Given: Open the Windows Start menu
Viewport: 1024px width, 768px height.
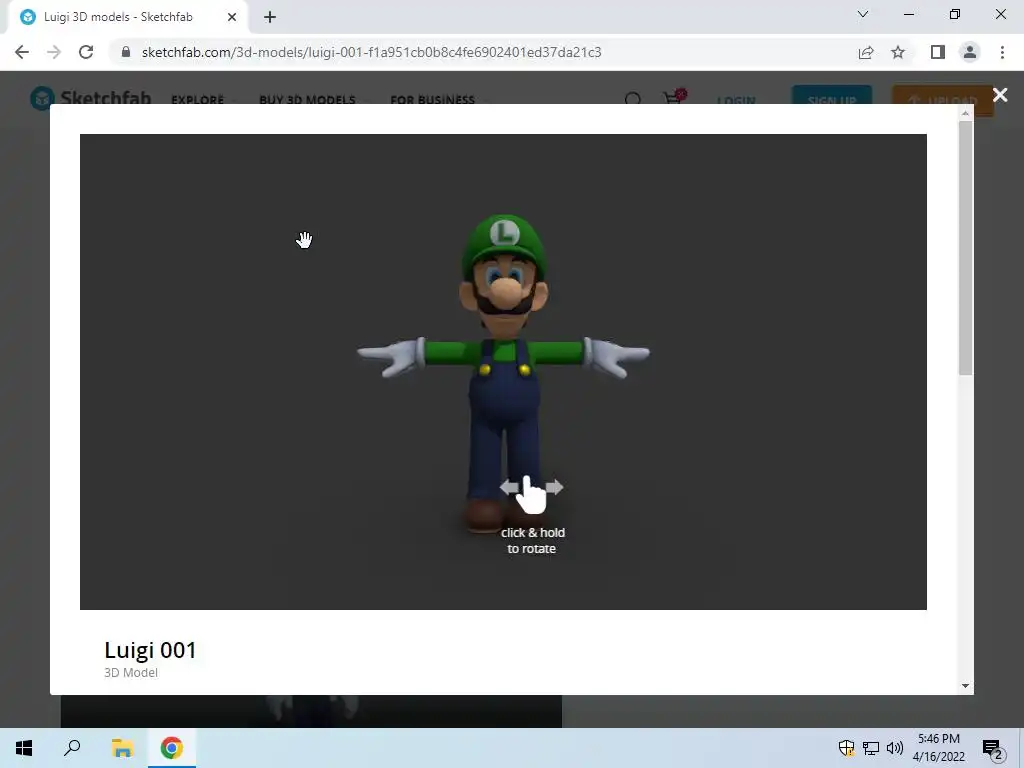Looking at the screenshot, I should pos(24,748).
